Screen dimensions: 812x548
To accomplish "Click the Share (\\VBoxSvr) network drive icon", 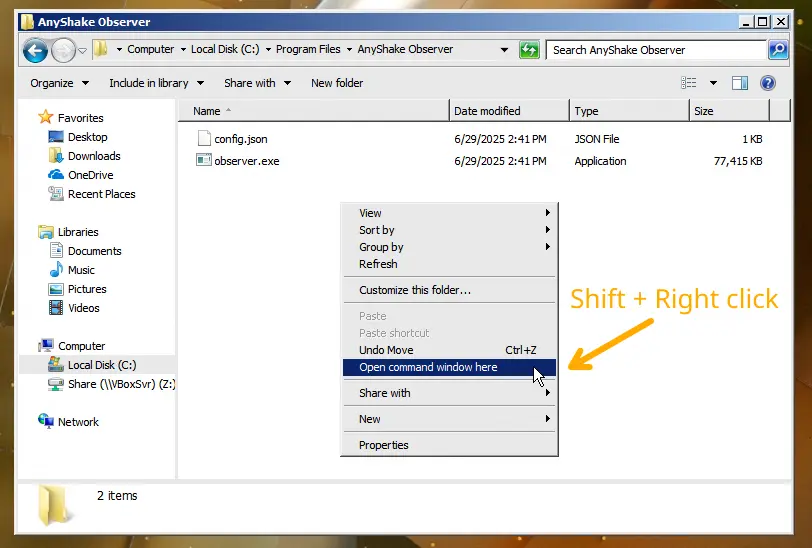I will point(55,384).
